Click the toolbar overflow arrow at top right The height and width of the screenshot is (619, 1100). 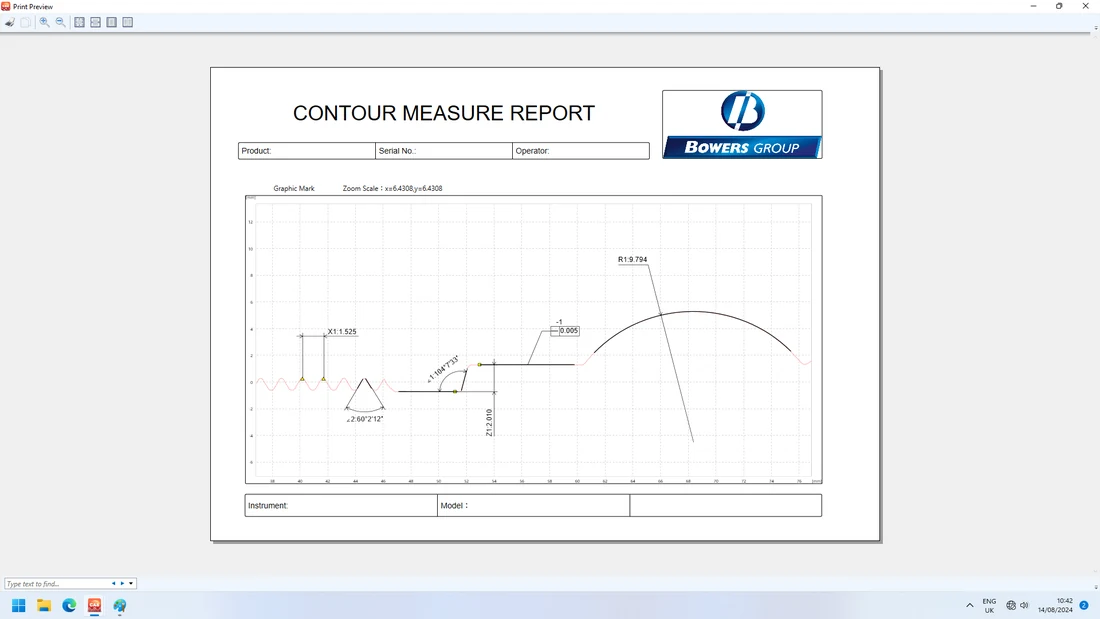(x=1096, y=28)
